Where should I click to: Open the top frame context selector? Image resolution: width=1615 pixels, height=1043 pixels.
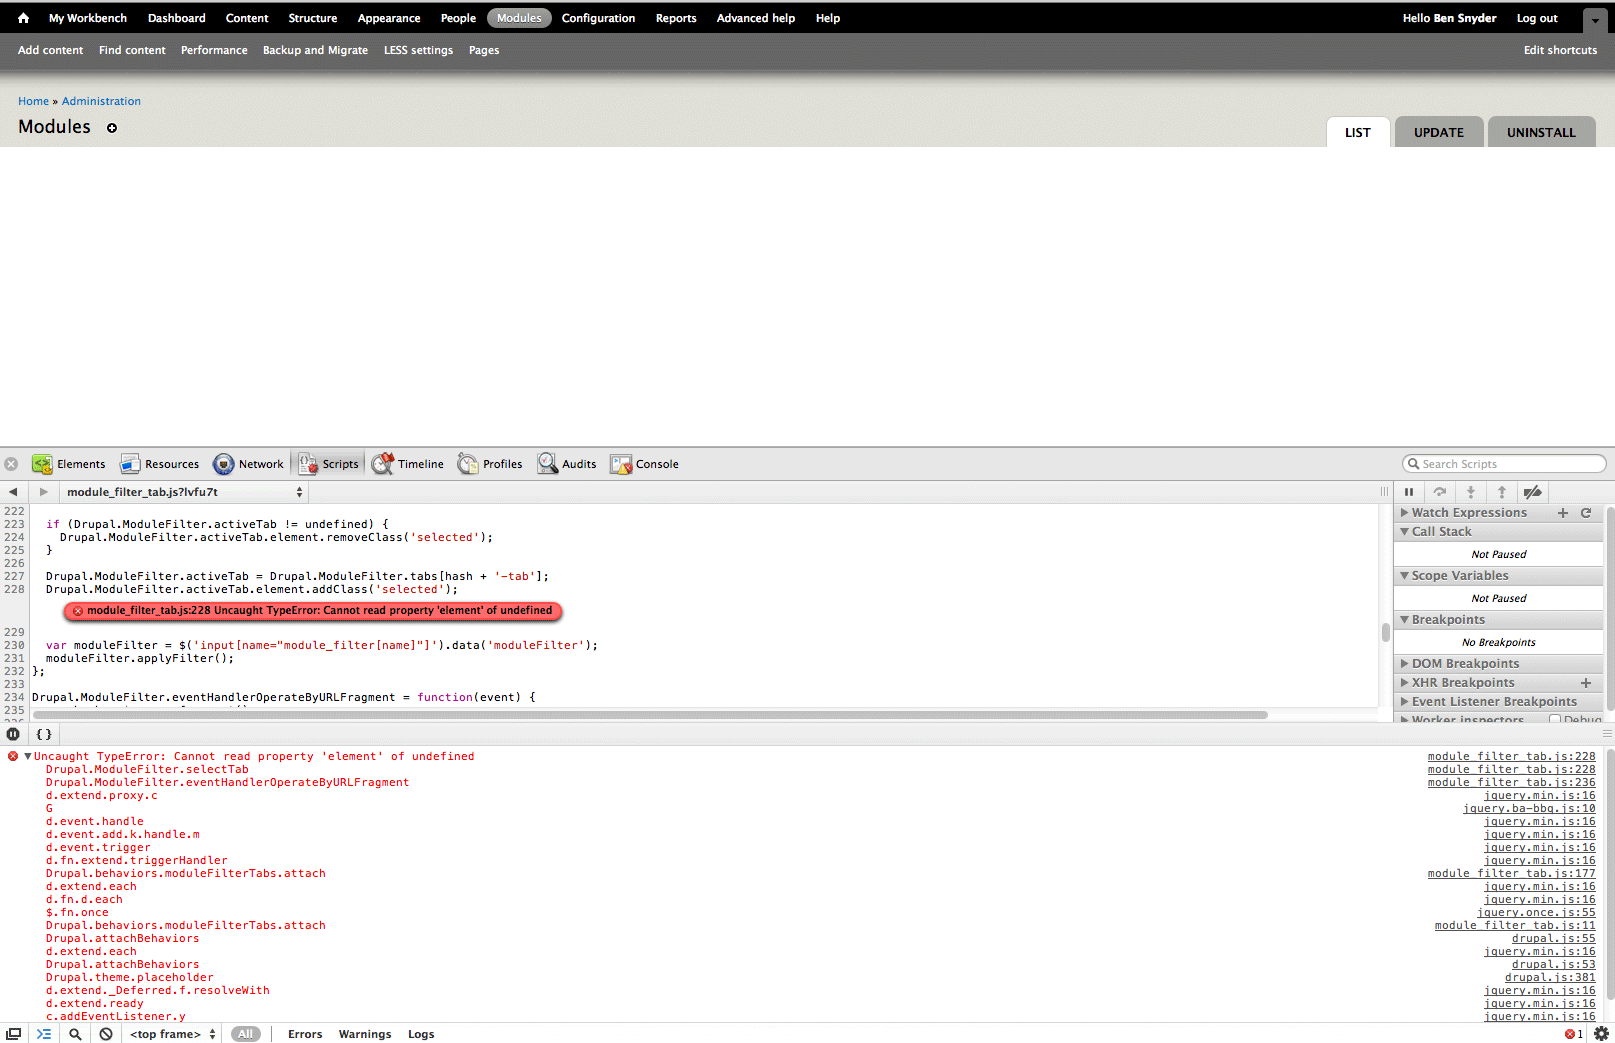click(x=173, y=1034)
